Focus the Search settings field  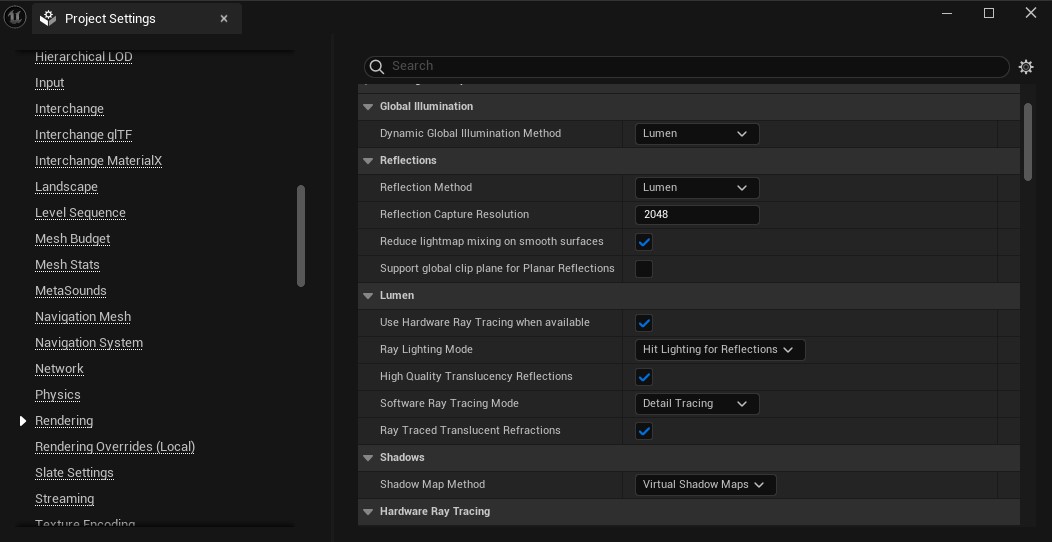point(686,66)
